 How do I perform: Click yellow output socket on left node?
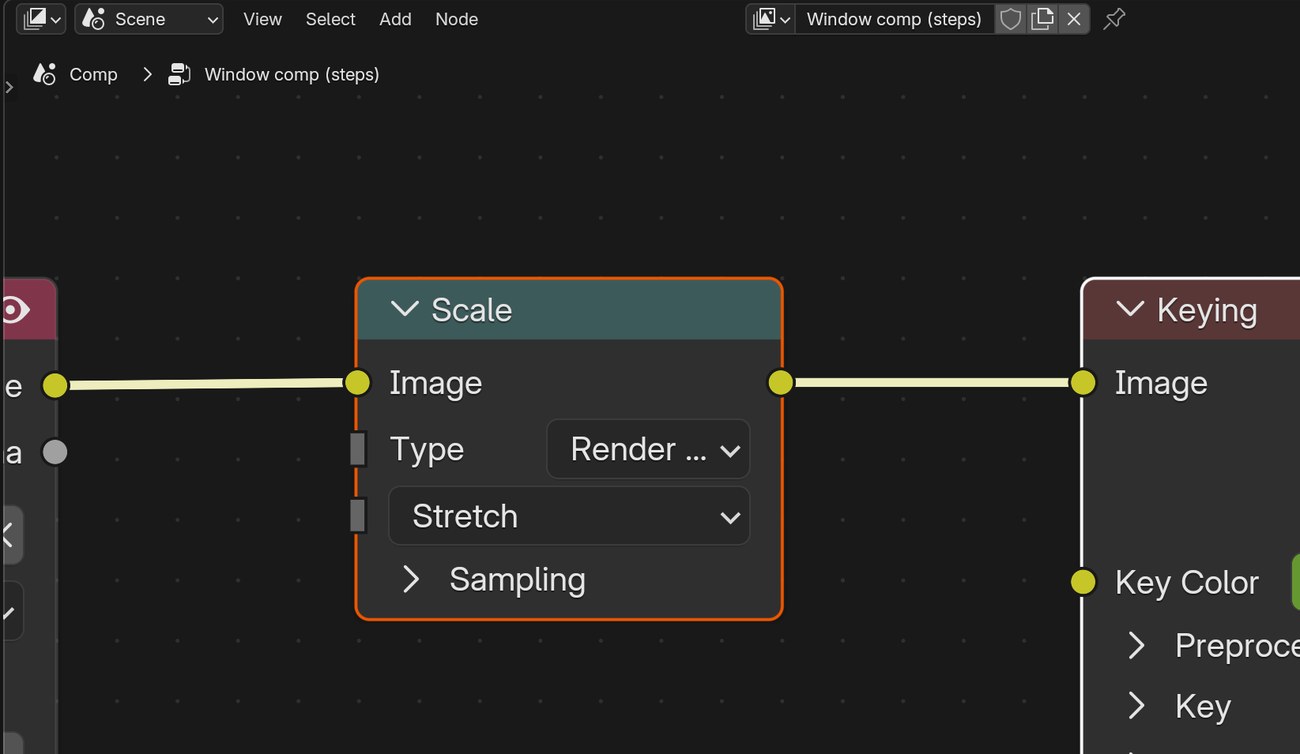(55, 385)
